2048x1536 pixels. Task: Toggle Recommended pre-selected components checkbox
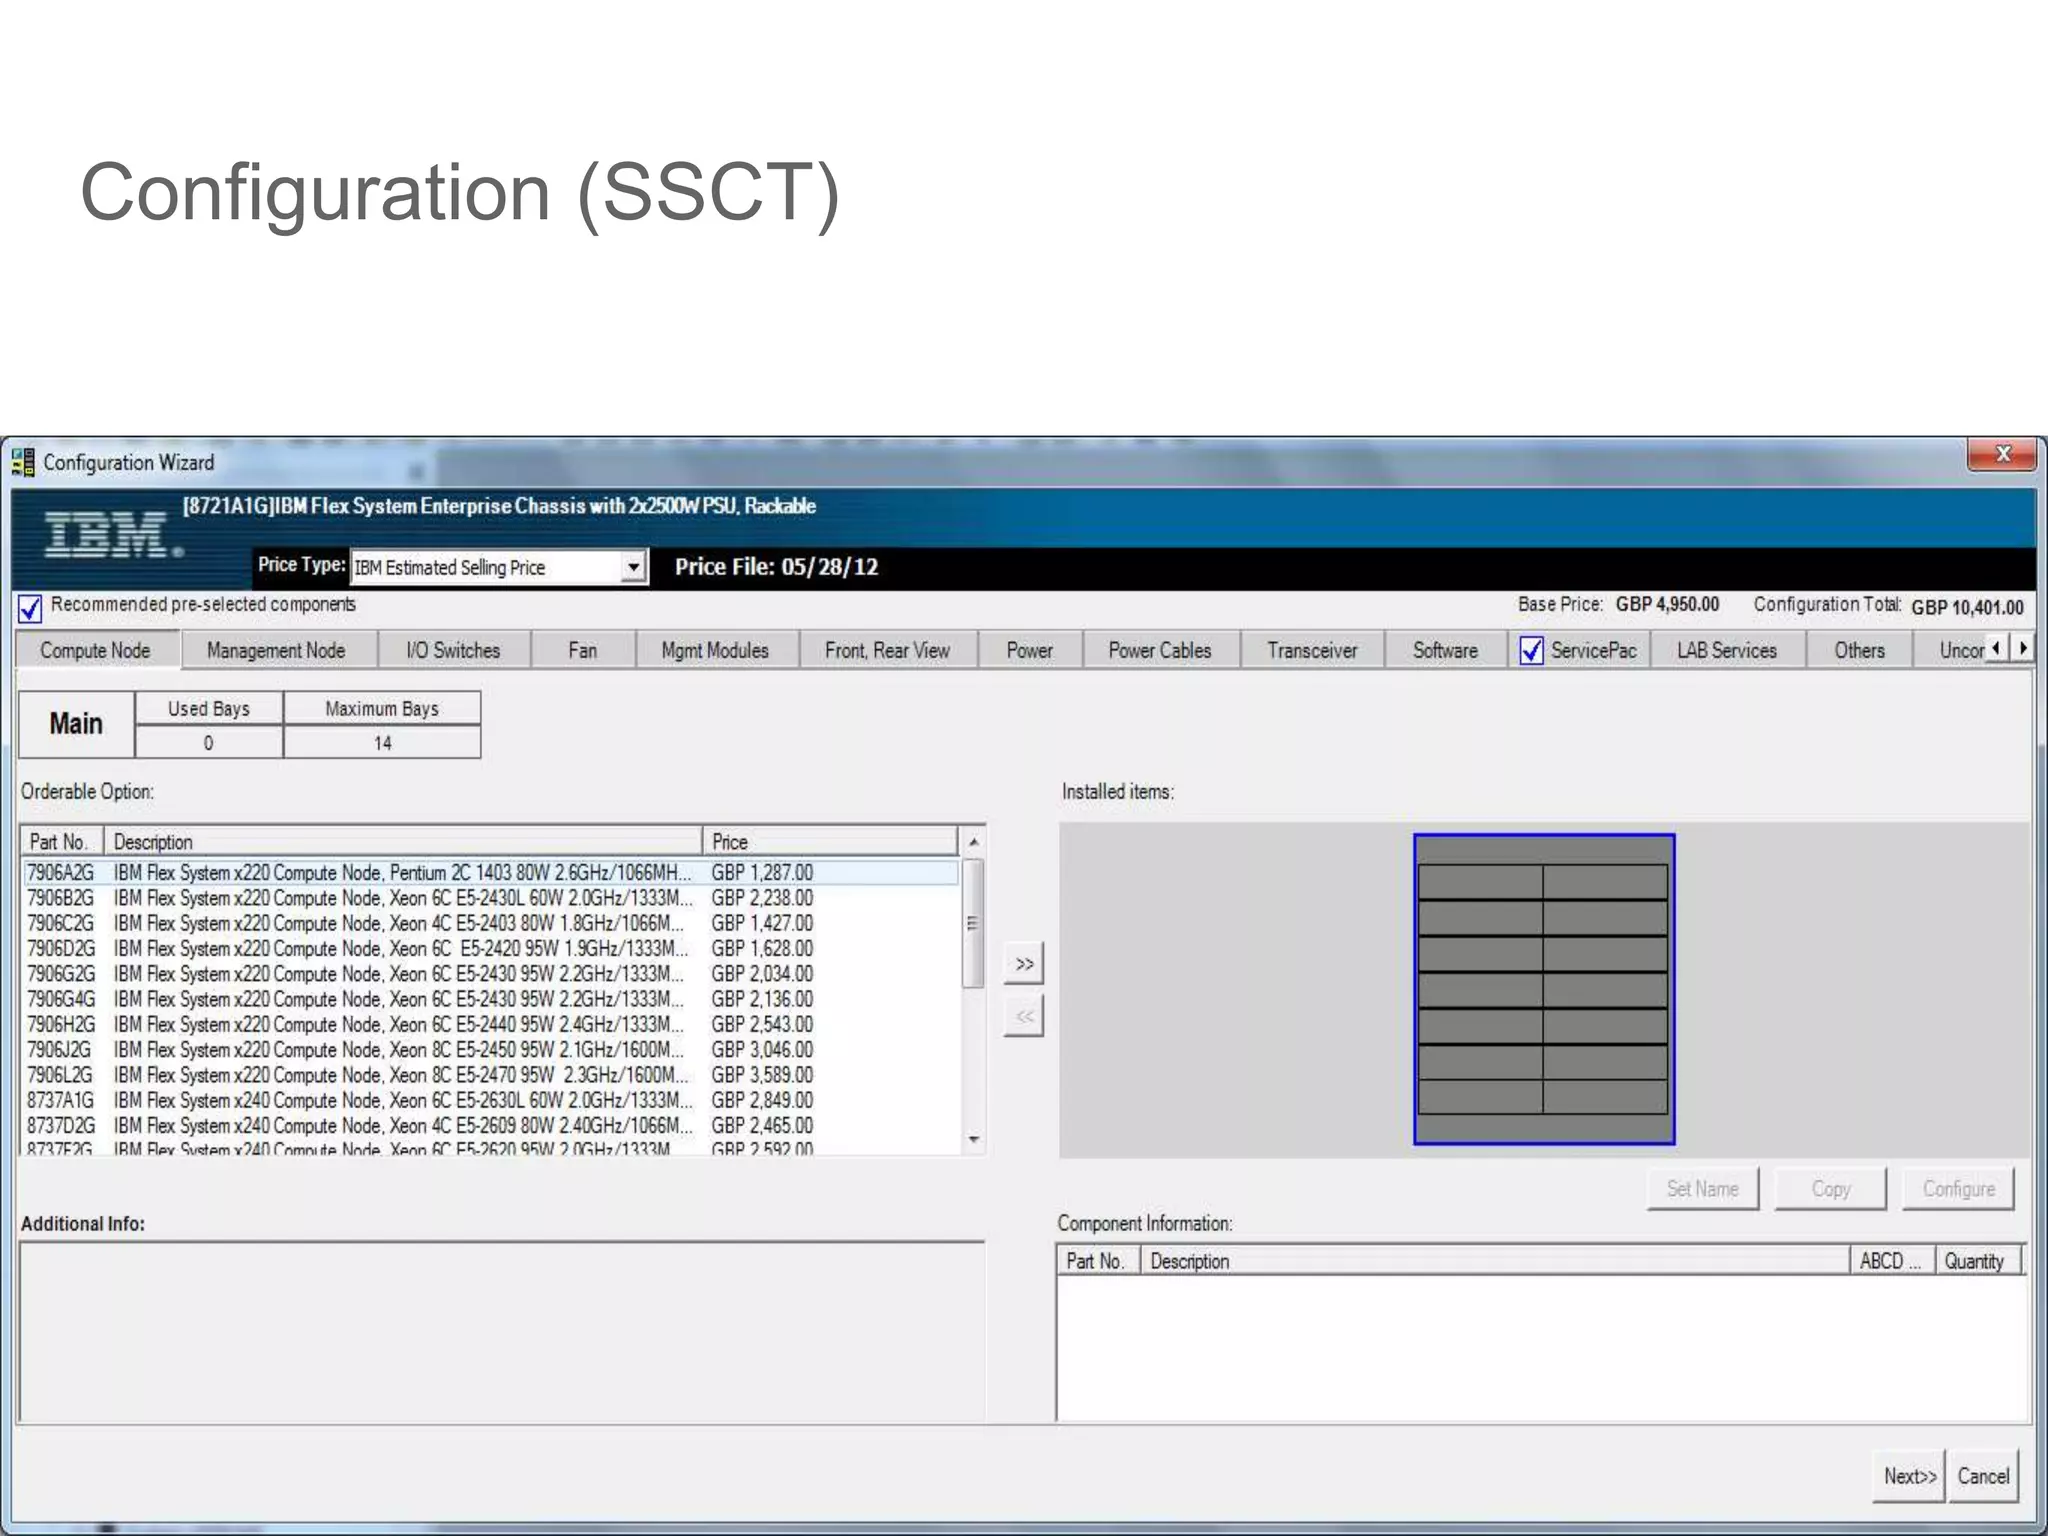pos(30,607)
